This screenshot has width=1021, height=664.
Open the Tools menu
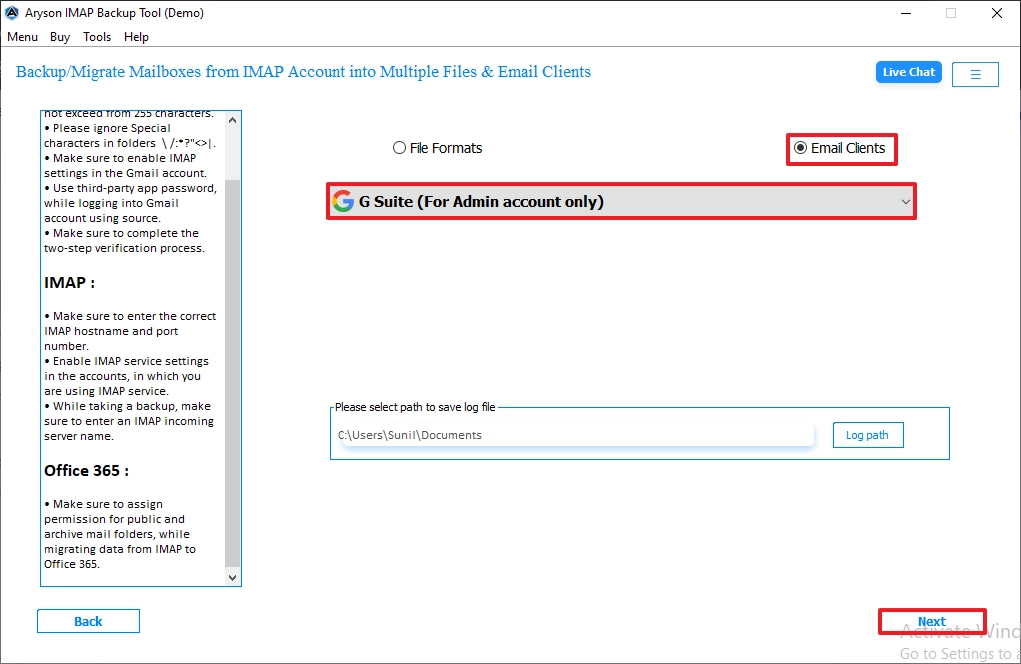[x=97, y=37]
